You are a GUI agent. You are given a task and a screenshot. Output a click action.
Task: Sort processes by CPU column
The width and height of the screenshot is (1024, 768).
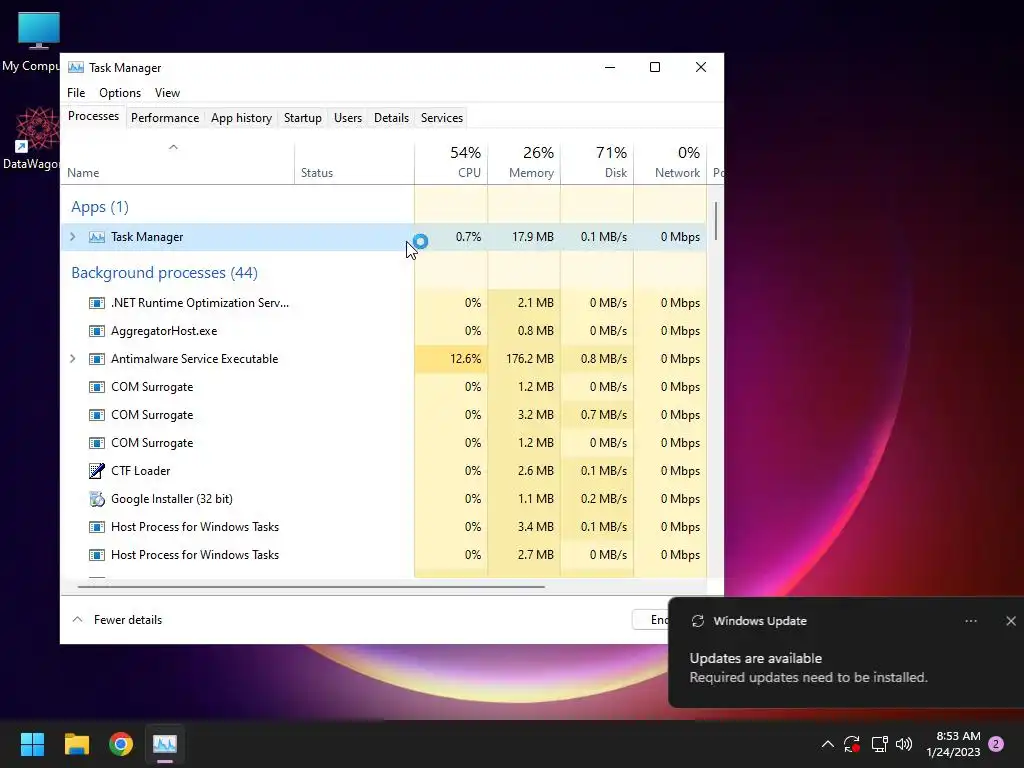(451, 162)
